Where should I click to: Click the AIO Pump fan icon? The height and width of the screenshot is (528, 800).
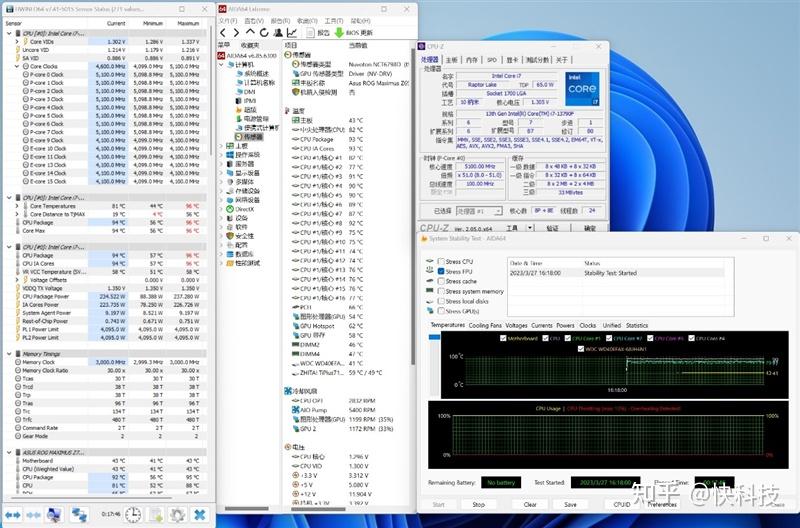[295, 410]
